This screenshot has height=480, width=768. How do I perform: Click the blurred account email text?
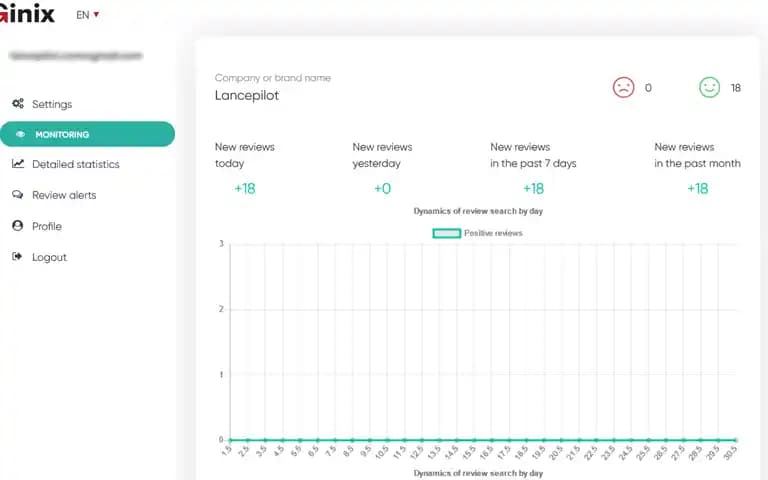coord(76,56)
